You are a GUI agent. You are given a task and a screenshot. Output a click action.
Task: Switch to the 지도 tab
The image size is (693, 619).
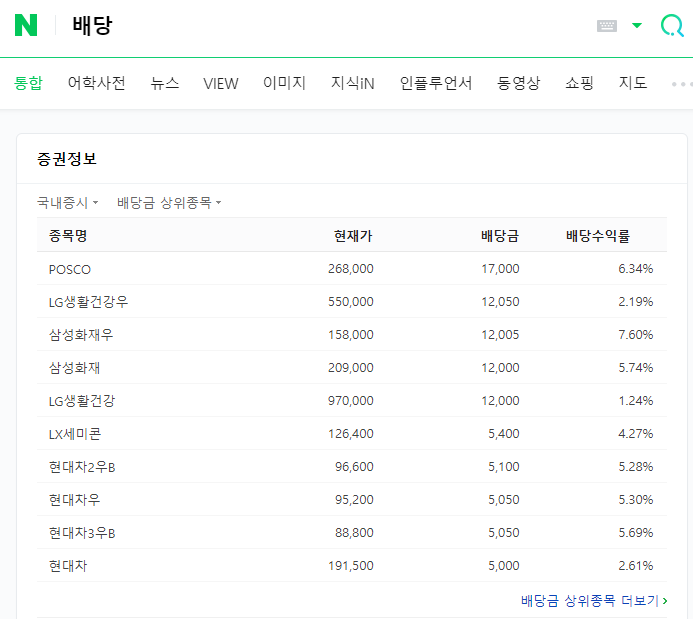(632, 83)
